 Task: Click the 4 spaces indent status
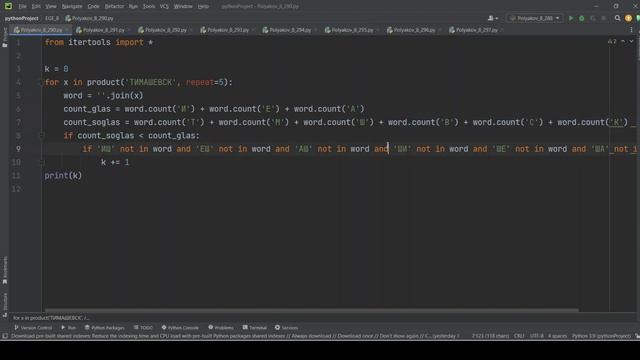558,336
